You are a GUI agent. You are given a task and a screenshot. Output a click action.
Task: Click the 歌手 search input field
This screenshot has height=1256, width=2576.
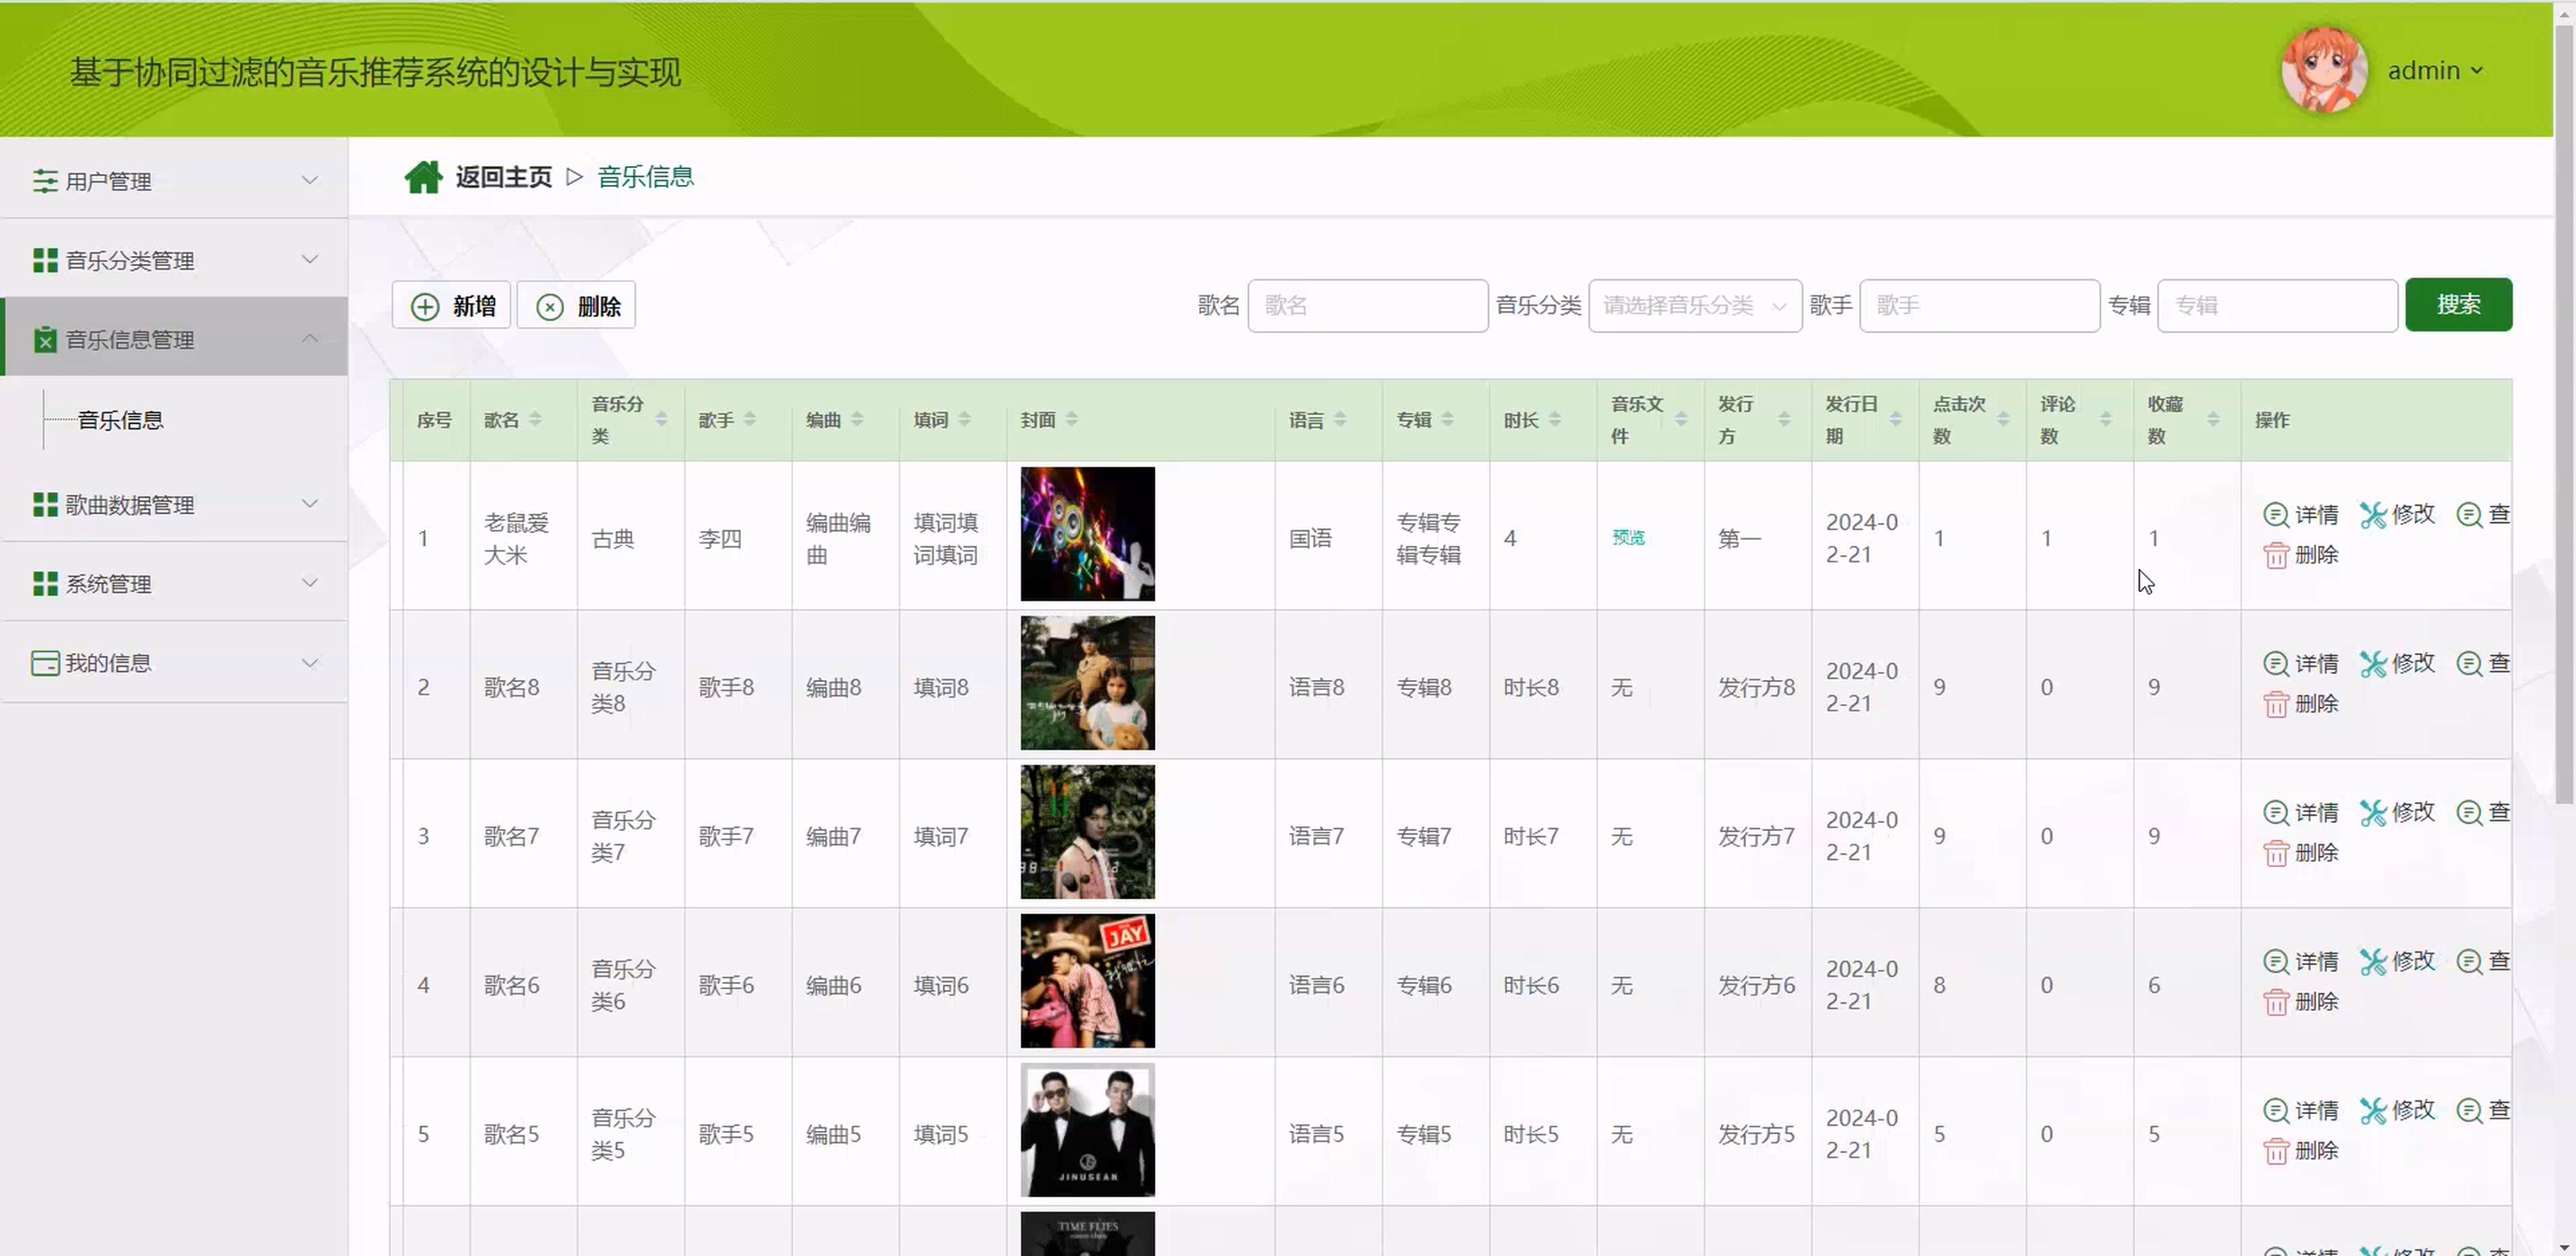pos(1978,305)
